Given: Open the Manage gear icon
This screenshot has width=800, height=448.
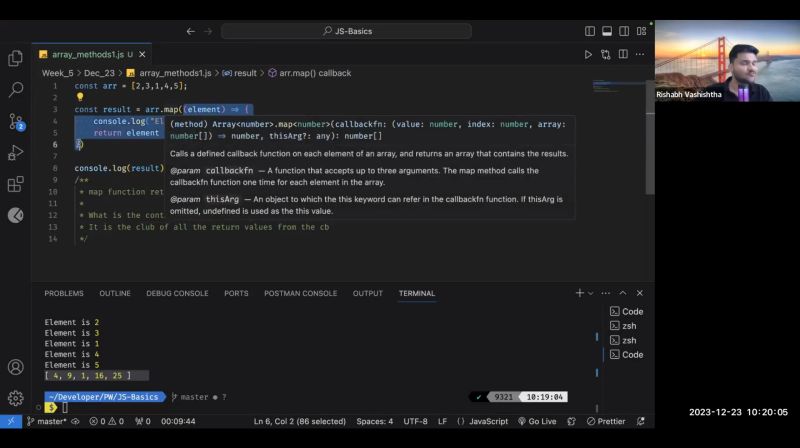Looking at the screenshot, I should point(15,398).
